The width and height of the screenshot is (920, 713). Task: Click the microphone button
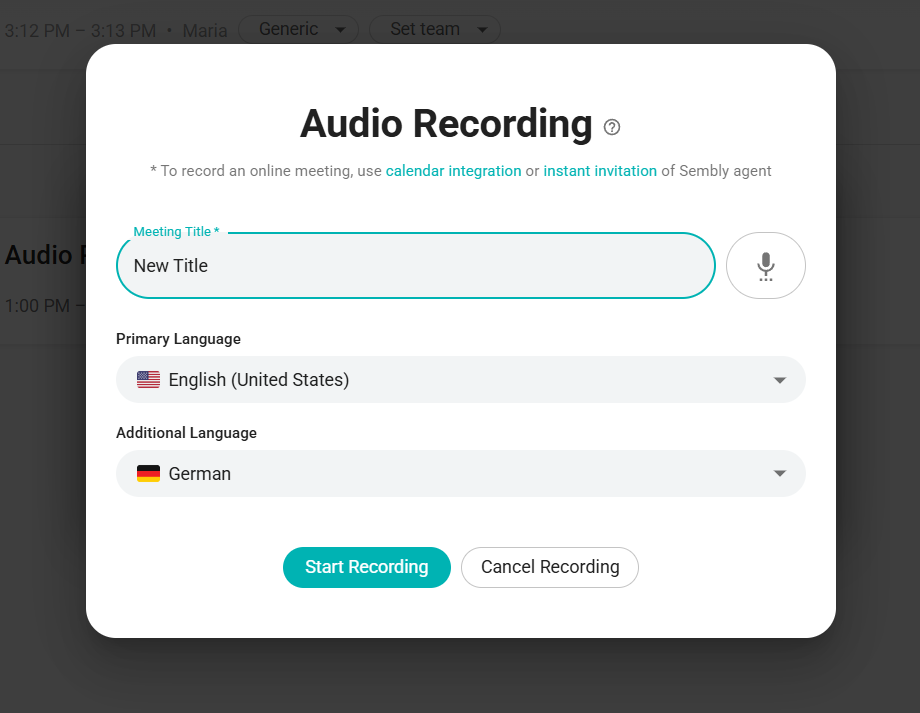point(765,266)
